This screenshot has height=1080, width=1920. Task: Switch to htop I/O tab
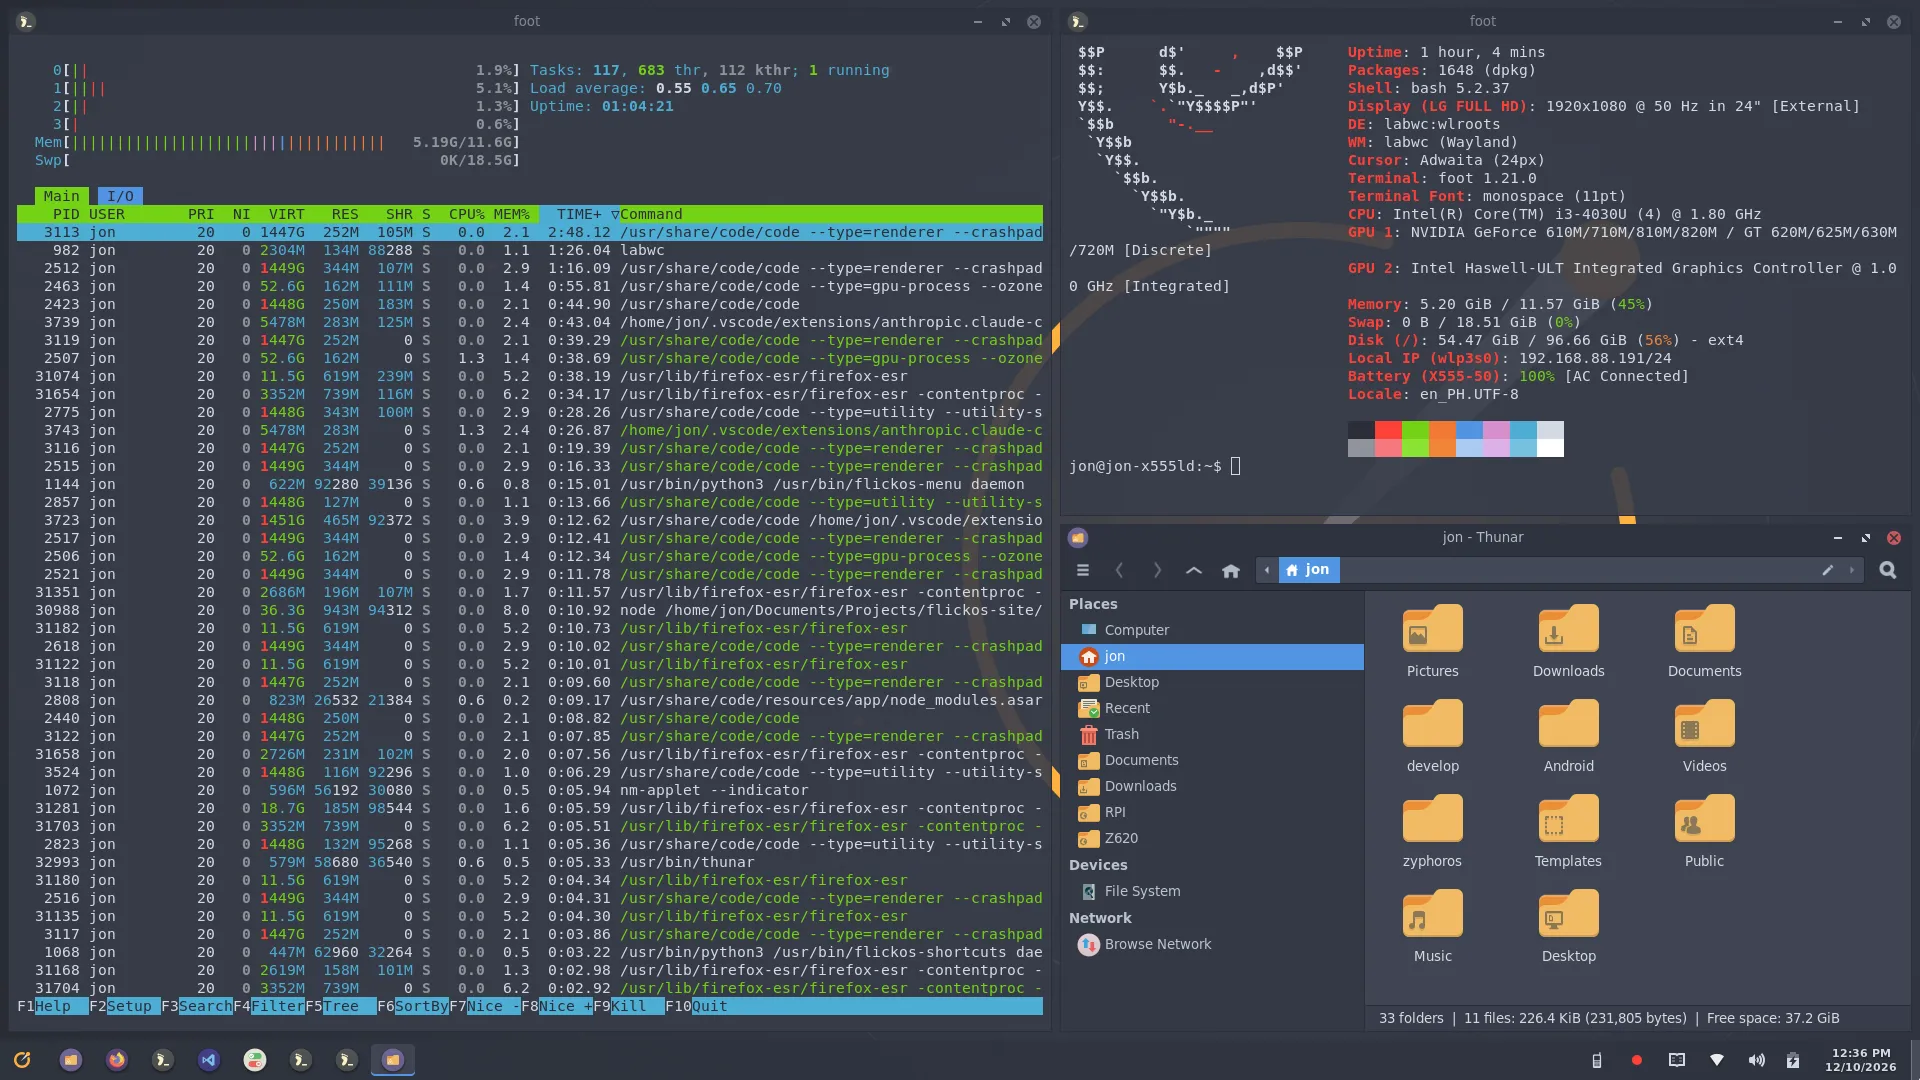(x=120, y=196)
